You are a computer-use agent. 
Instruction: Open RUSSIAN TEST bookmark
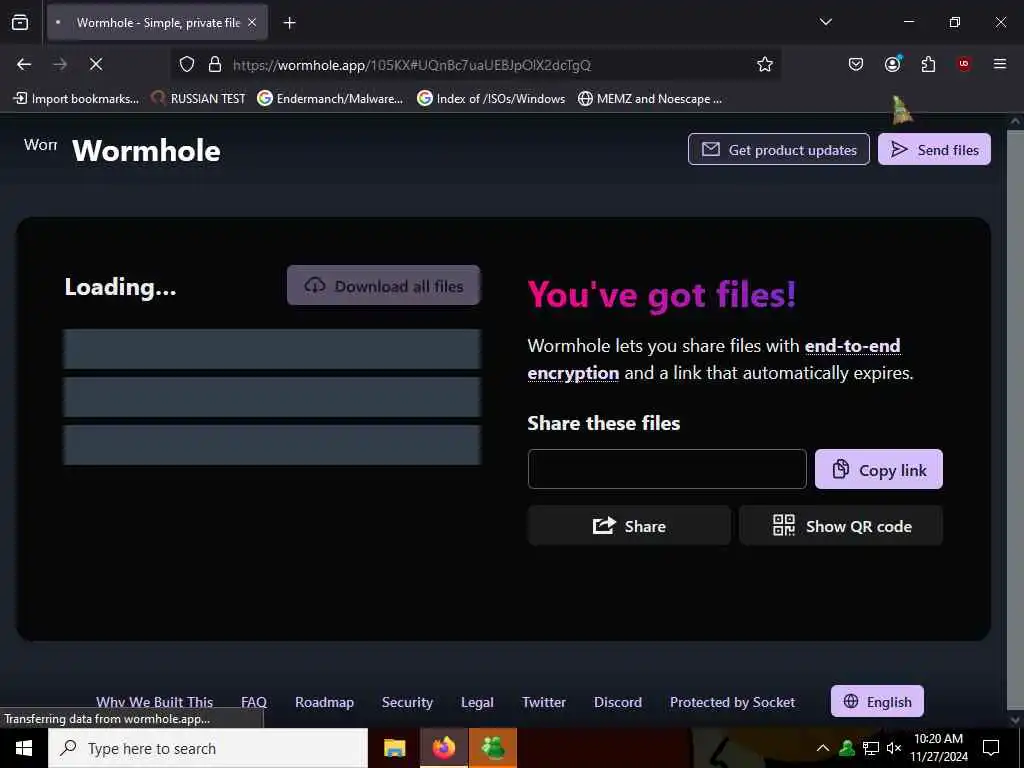199,99
